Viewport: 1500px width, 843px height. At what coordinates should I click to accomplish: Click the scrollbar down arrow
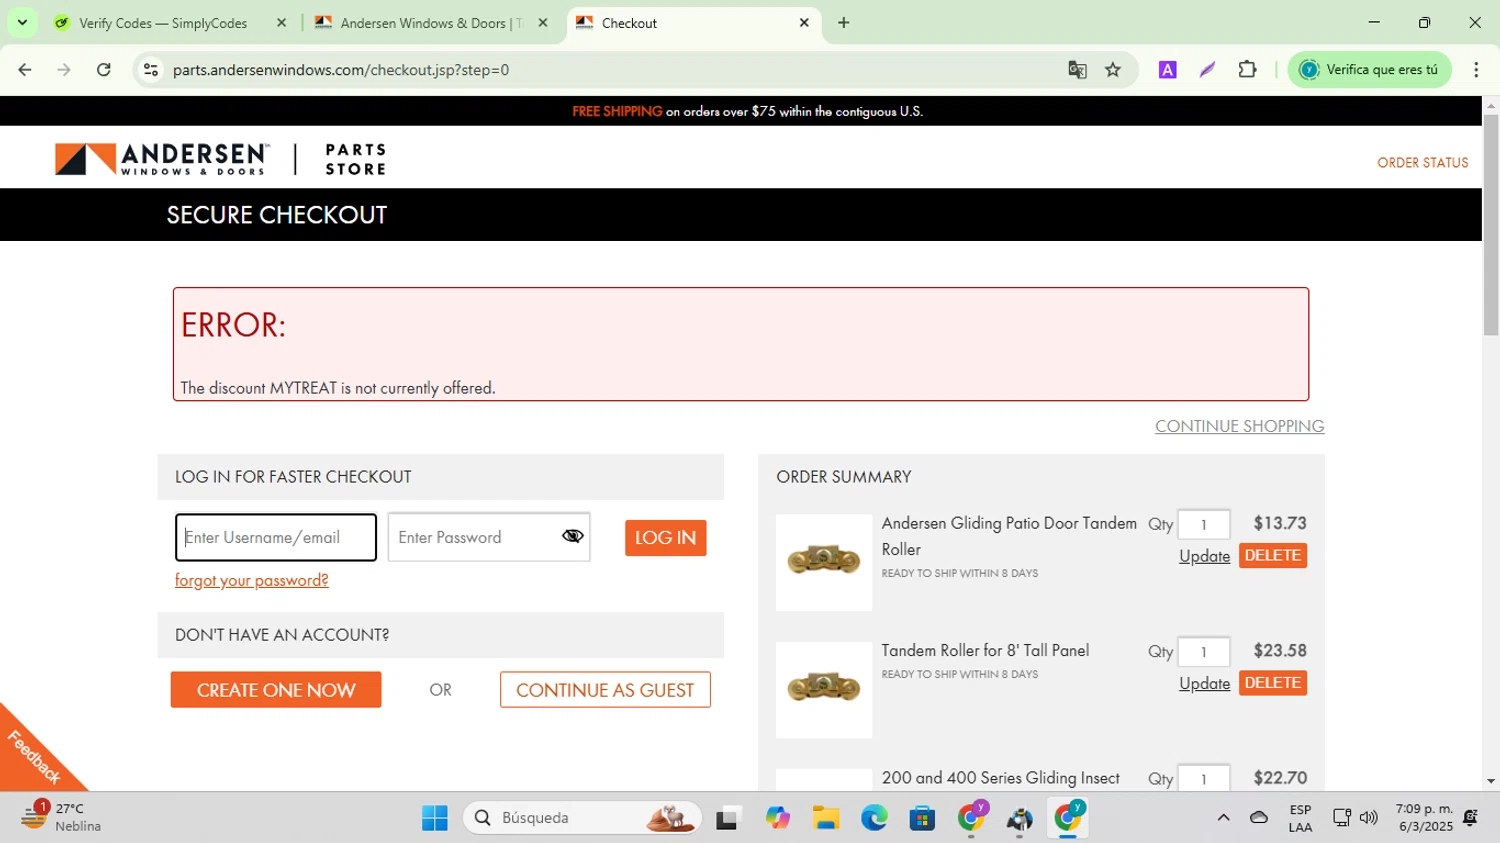coord(1490,781)
